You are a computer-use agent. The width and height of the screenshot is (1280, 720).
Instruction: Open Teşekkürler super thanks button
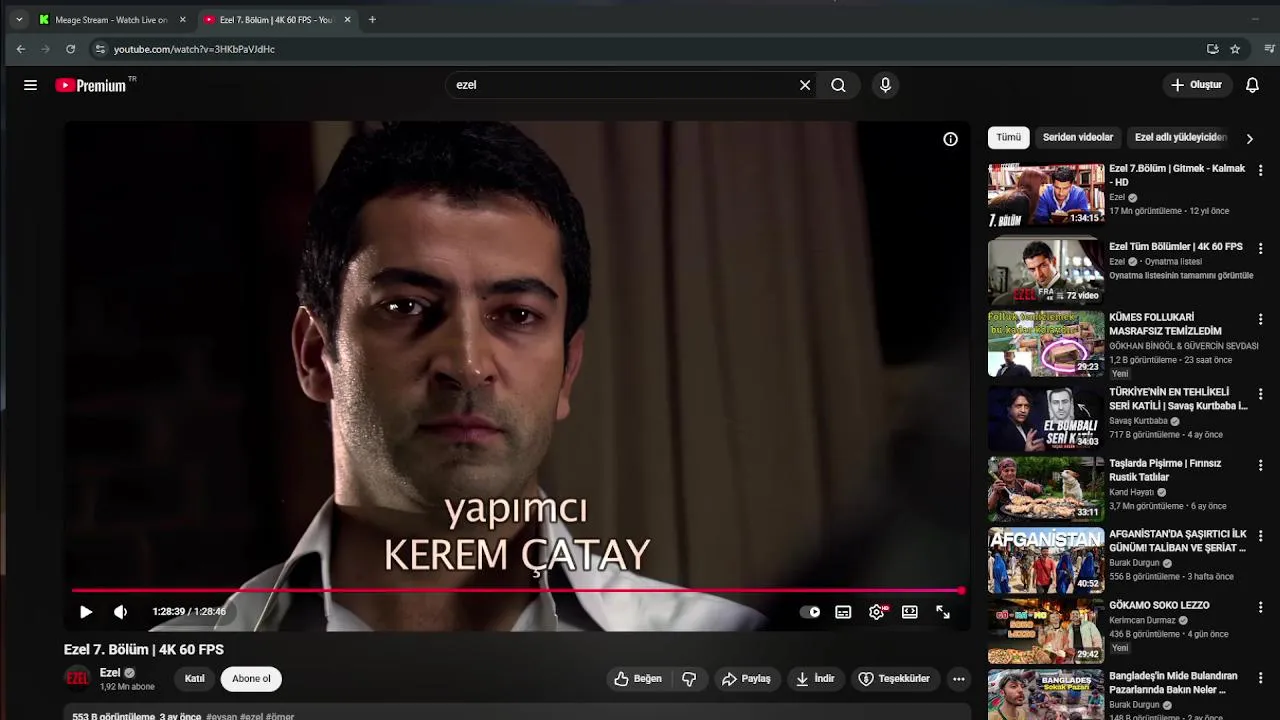[893, 679]
